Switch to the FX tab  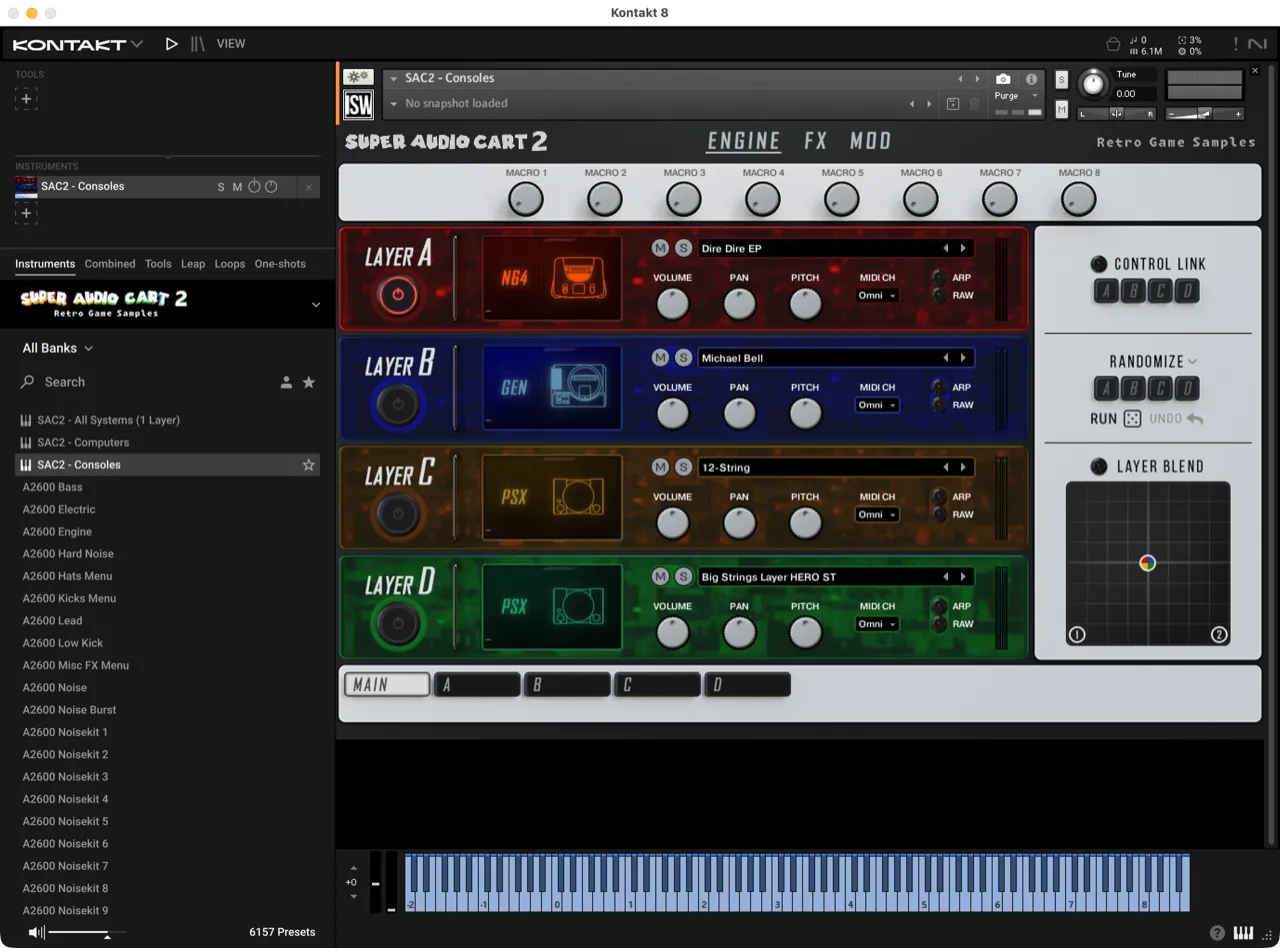tap(815, 140)
